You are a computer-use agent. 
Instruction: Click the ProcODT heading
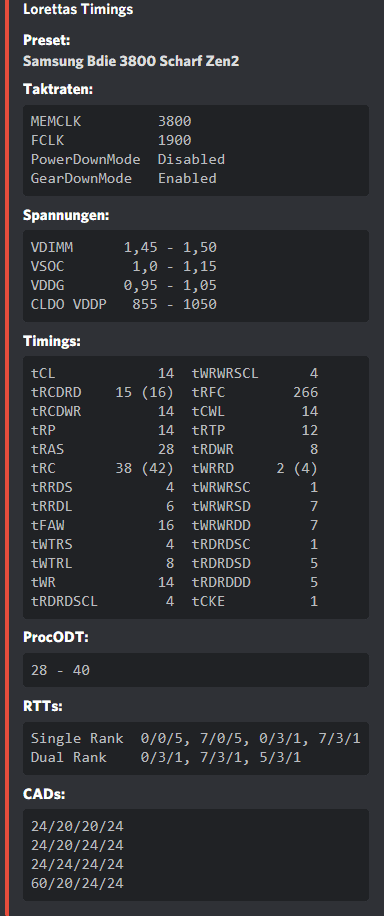(56, 637)
